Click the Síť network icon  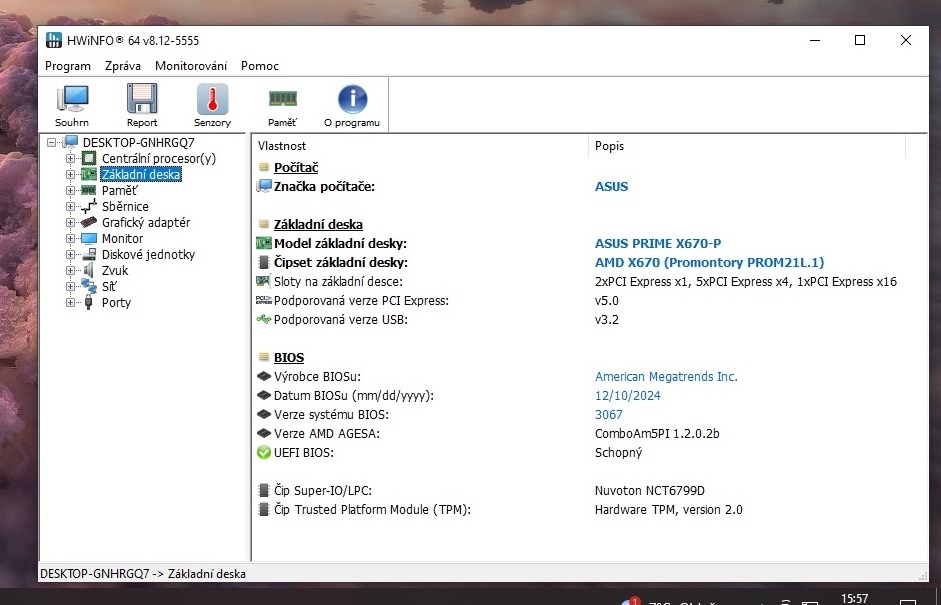click(86, 286)
